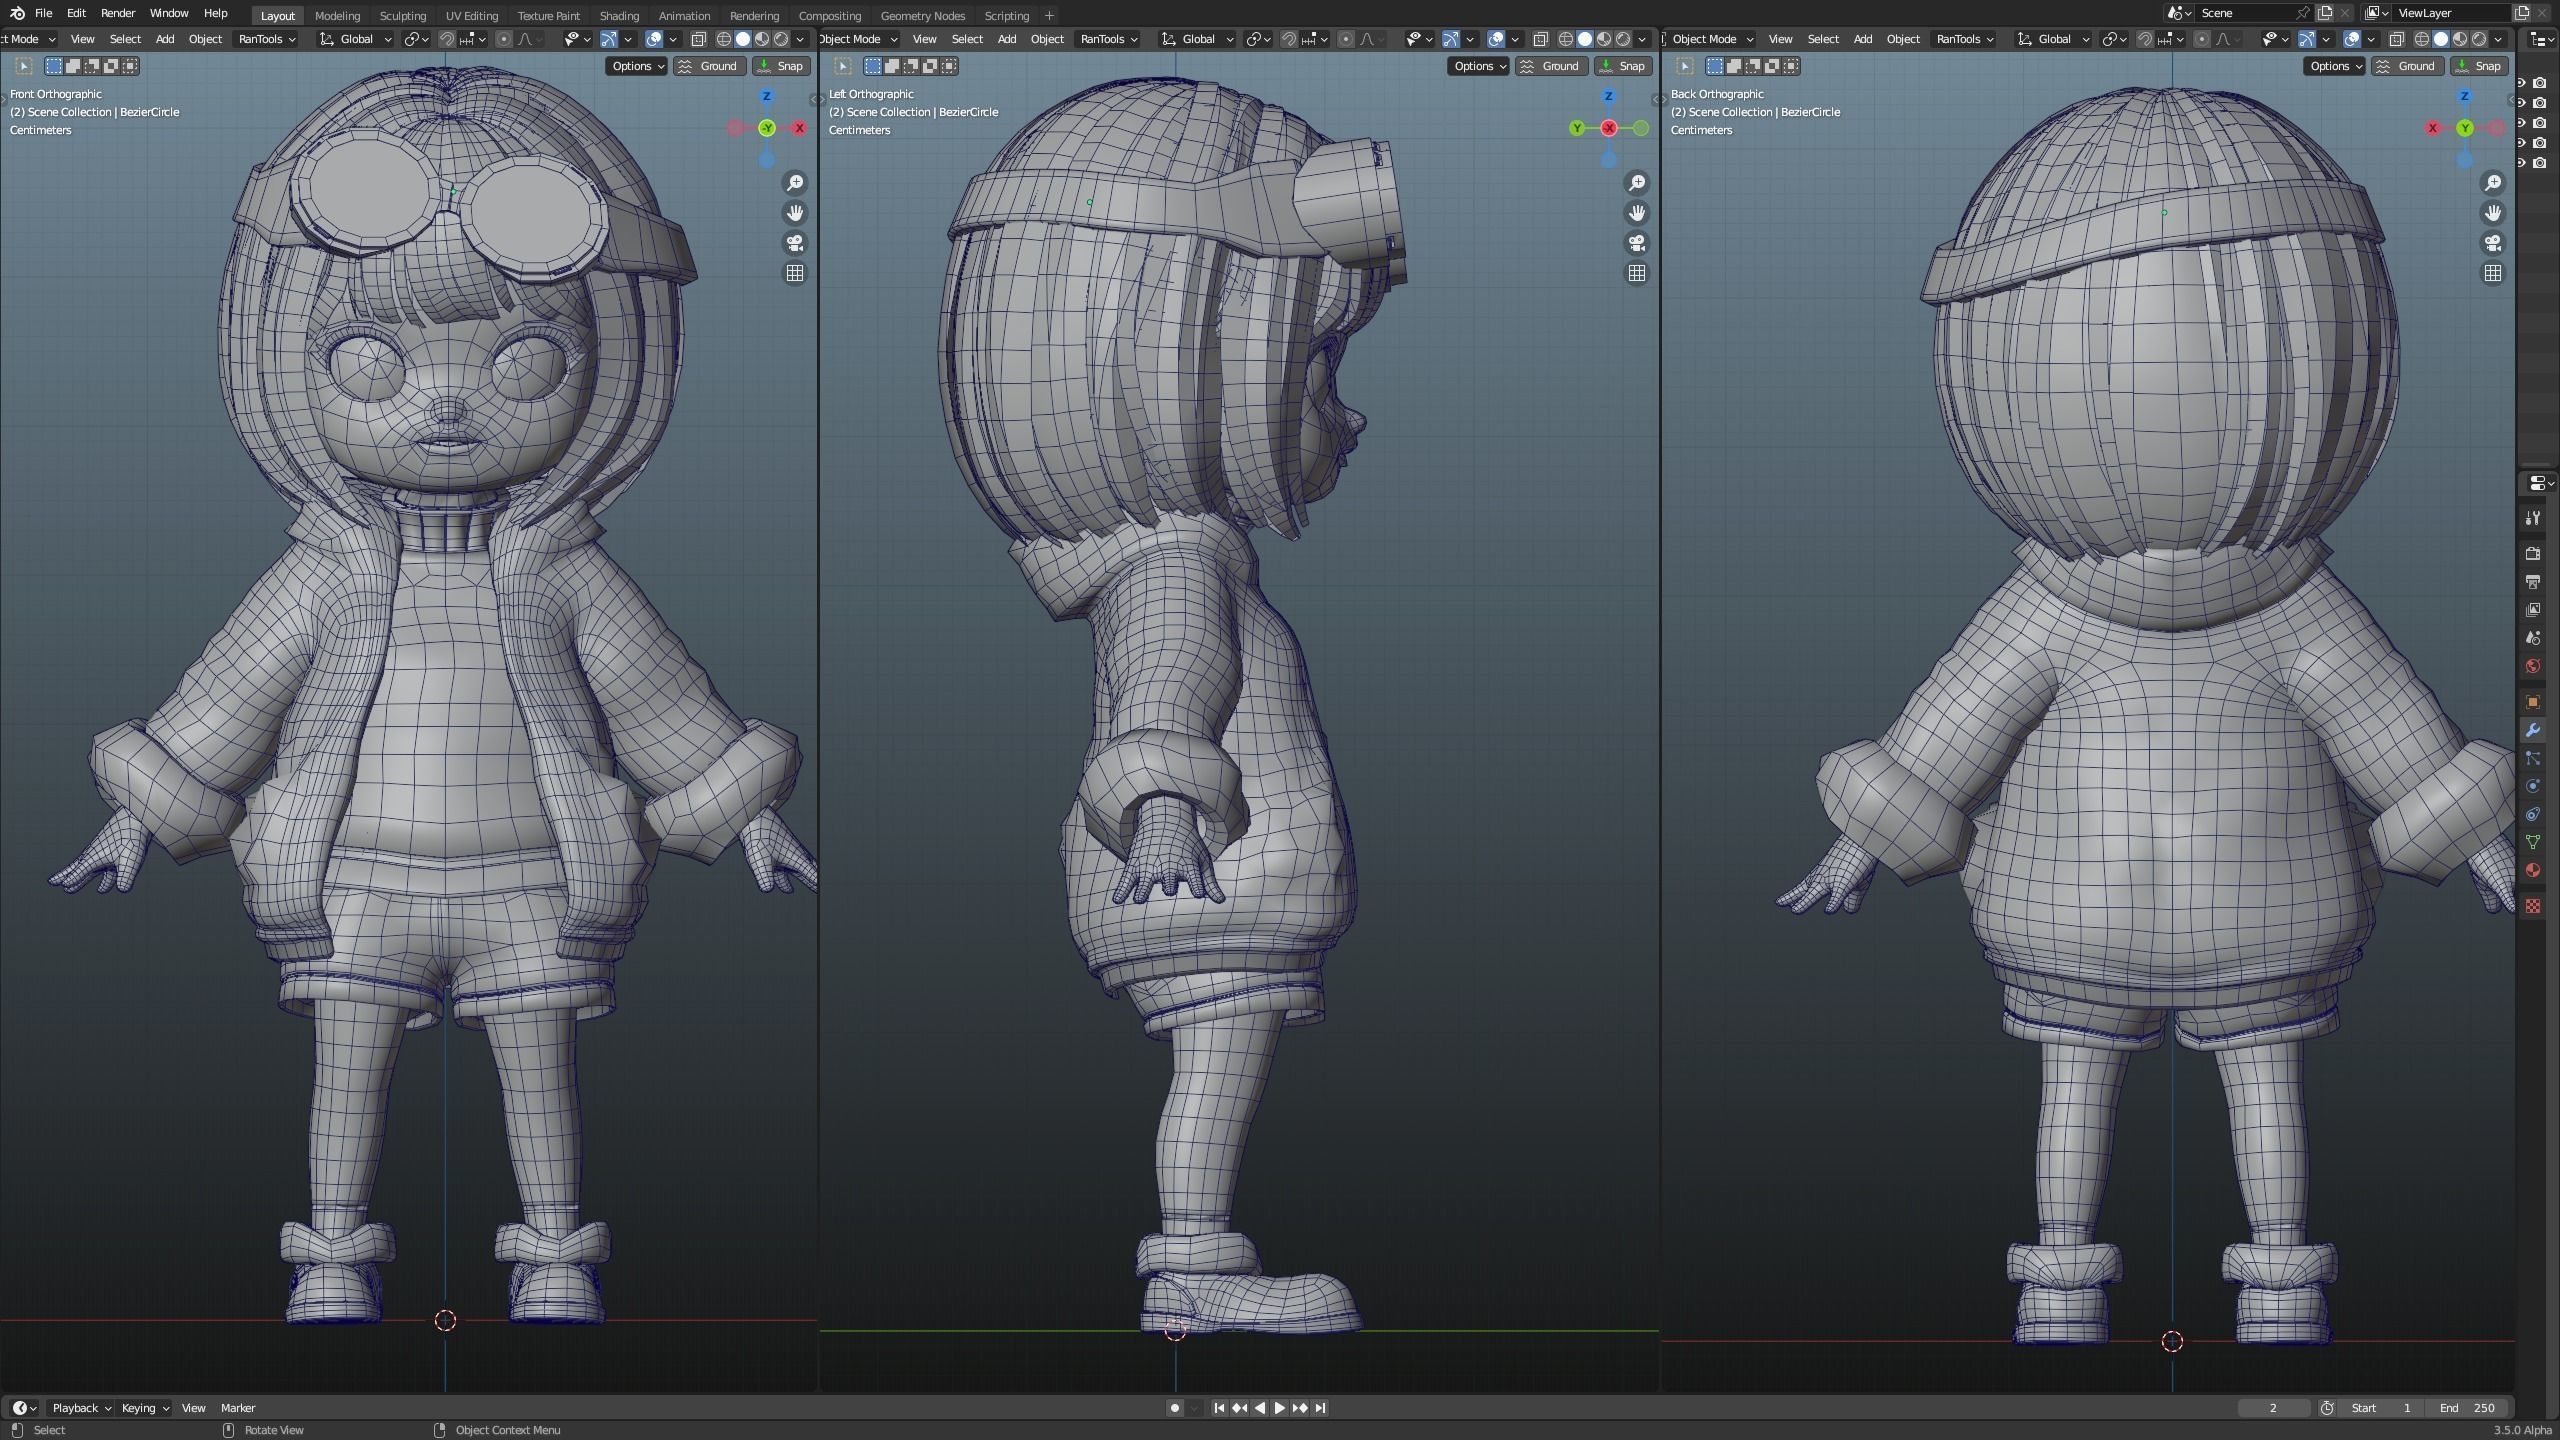
Task: Open the Add menu in Left viewport
Action: pyautogui.click(x=1007, y=39)
